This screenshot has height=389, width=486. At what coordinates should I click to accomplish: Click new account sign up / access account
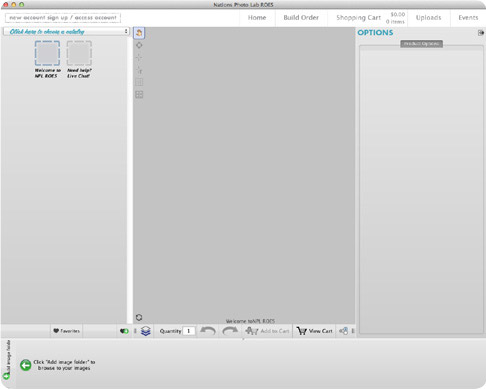[63, 18]
